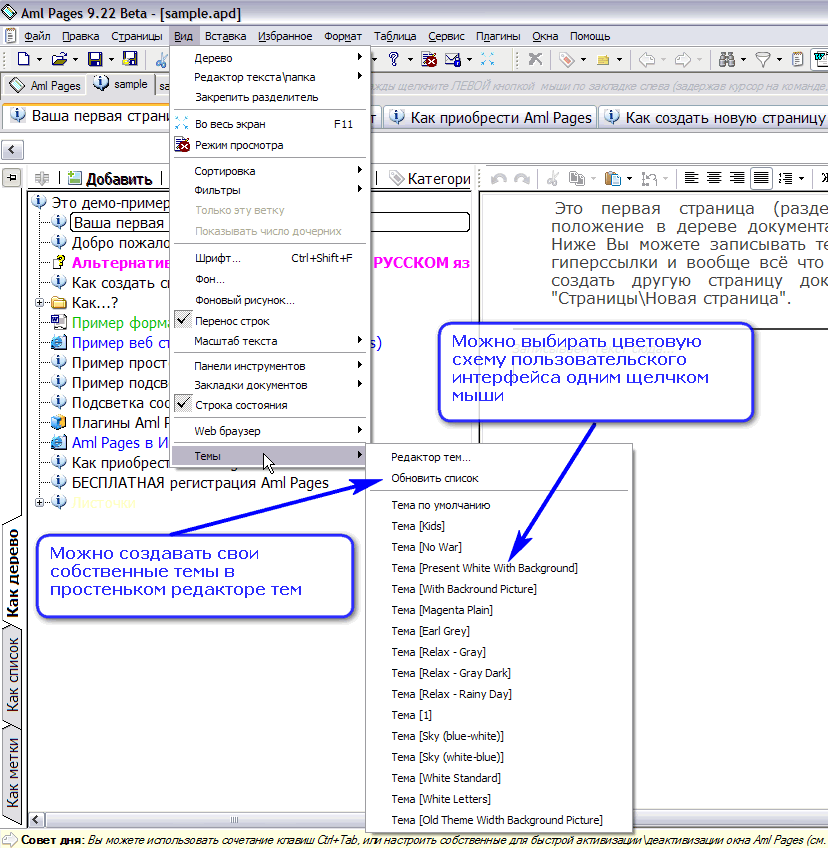Click the fullscreen arrows toolbar icon
828x848 pixels.
tap(487, 59)
